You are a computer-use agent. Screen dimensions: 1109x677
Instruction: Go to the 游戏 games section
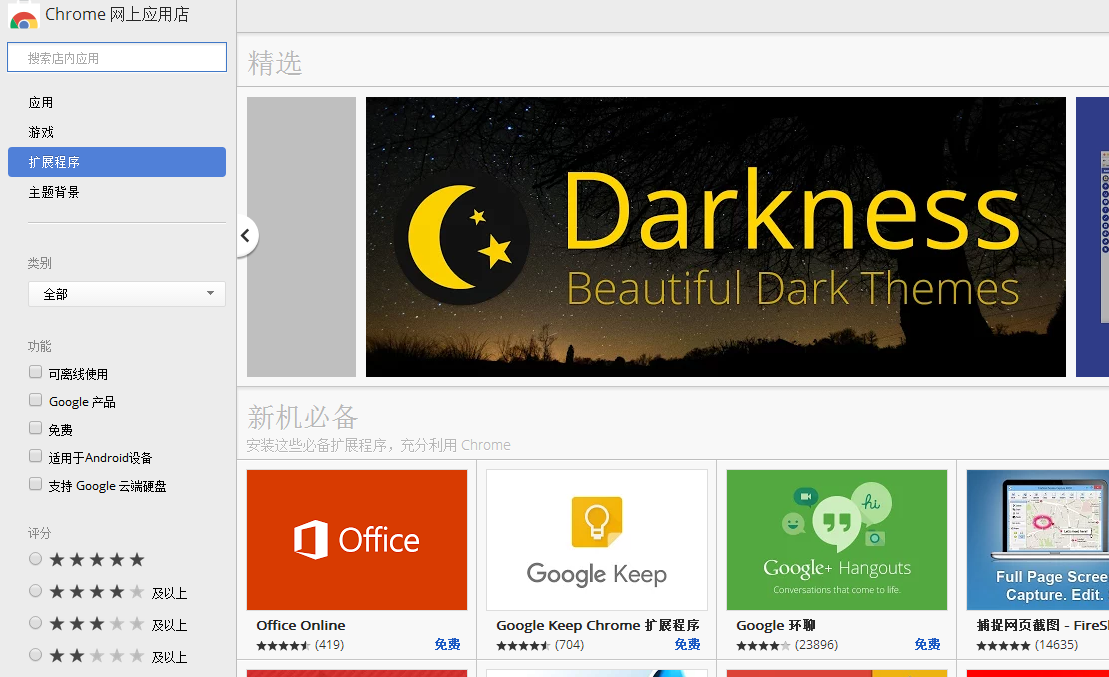click(41, 132)
